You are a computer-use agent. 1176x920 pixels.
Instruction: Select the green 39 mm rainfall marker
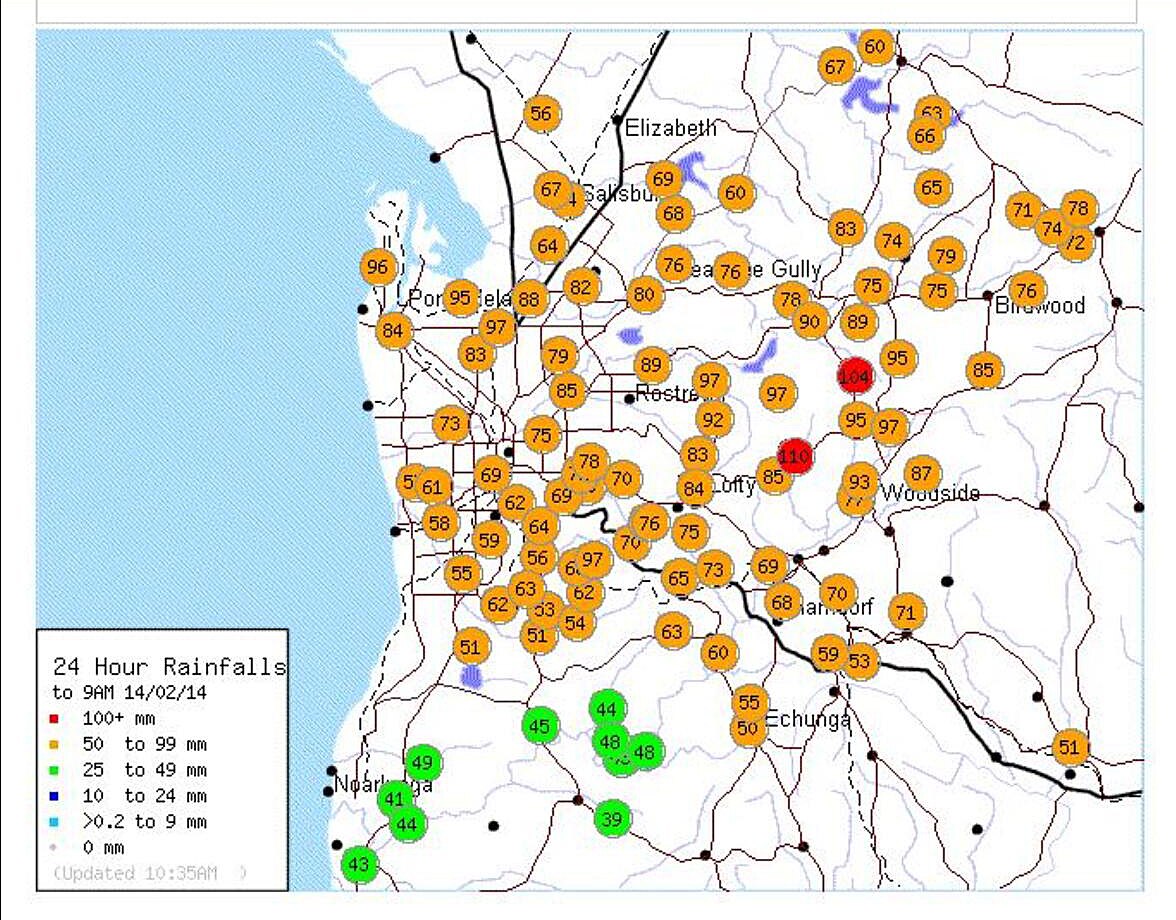pyautogui.click(x=613, y=819)
